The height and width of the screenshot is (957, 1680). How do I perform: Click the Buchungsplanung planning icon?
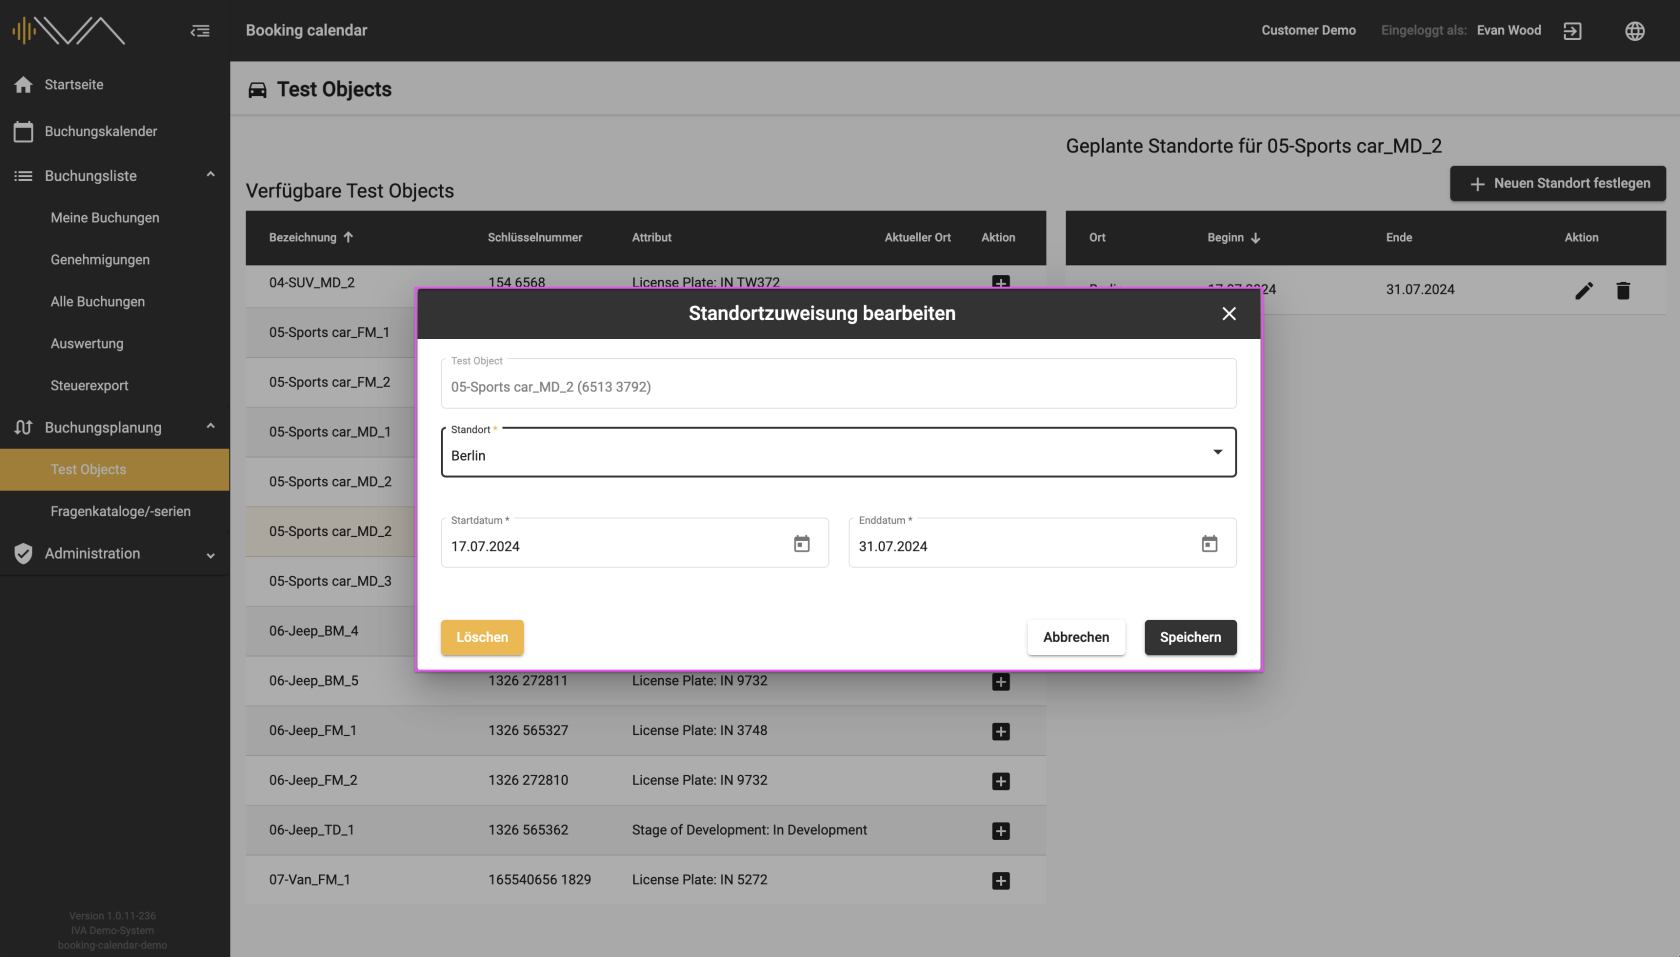click(x=24, y=428)
